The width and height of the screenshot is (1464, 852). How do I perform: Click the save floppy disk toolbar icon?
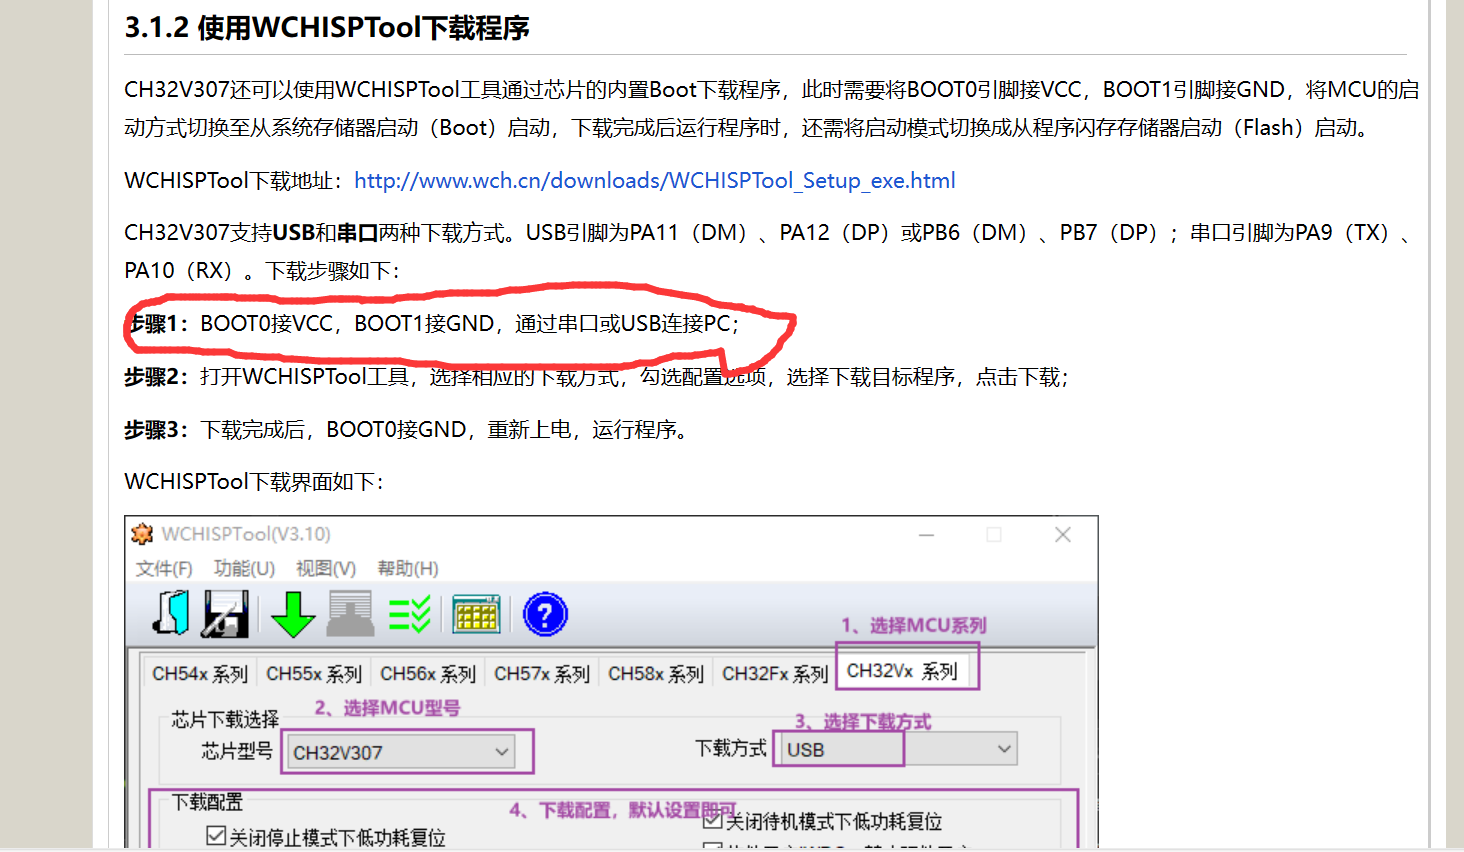pyautogui.click(x=226, y=613)
